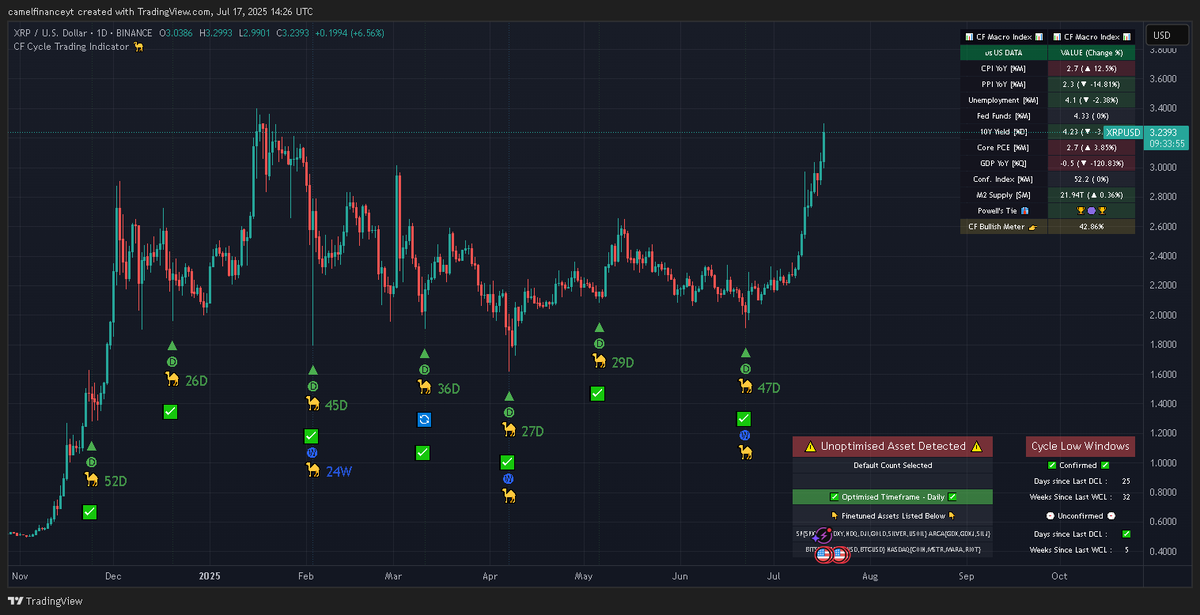Click the warning triangle on the Unoptimised Asset banner
The image size is (1200, 615).
pos(811,446)
